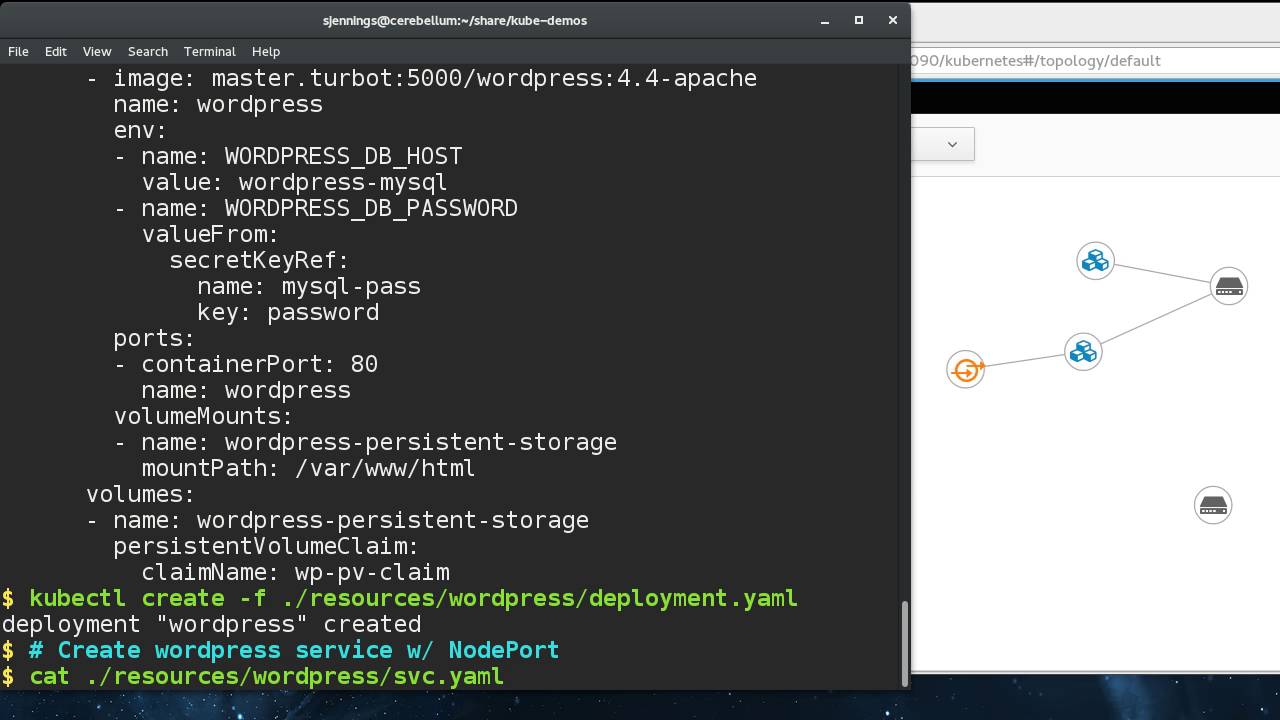Image resolution: width=1280 pixels, height=720 pixels.
Task: Click 'volumeMounts:' line in terminal
Action: (x=203, y=416)
